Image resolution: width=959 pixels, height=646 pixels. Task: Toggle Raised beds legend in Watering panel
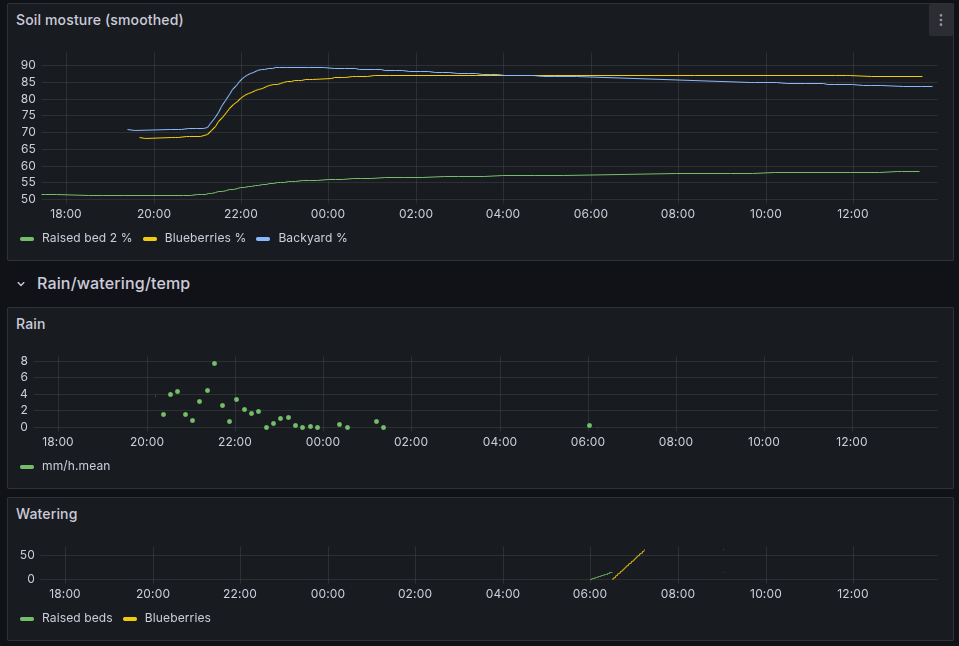tap(77, 618)
